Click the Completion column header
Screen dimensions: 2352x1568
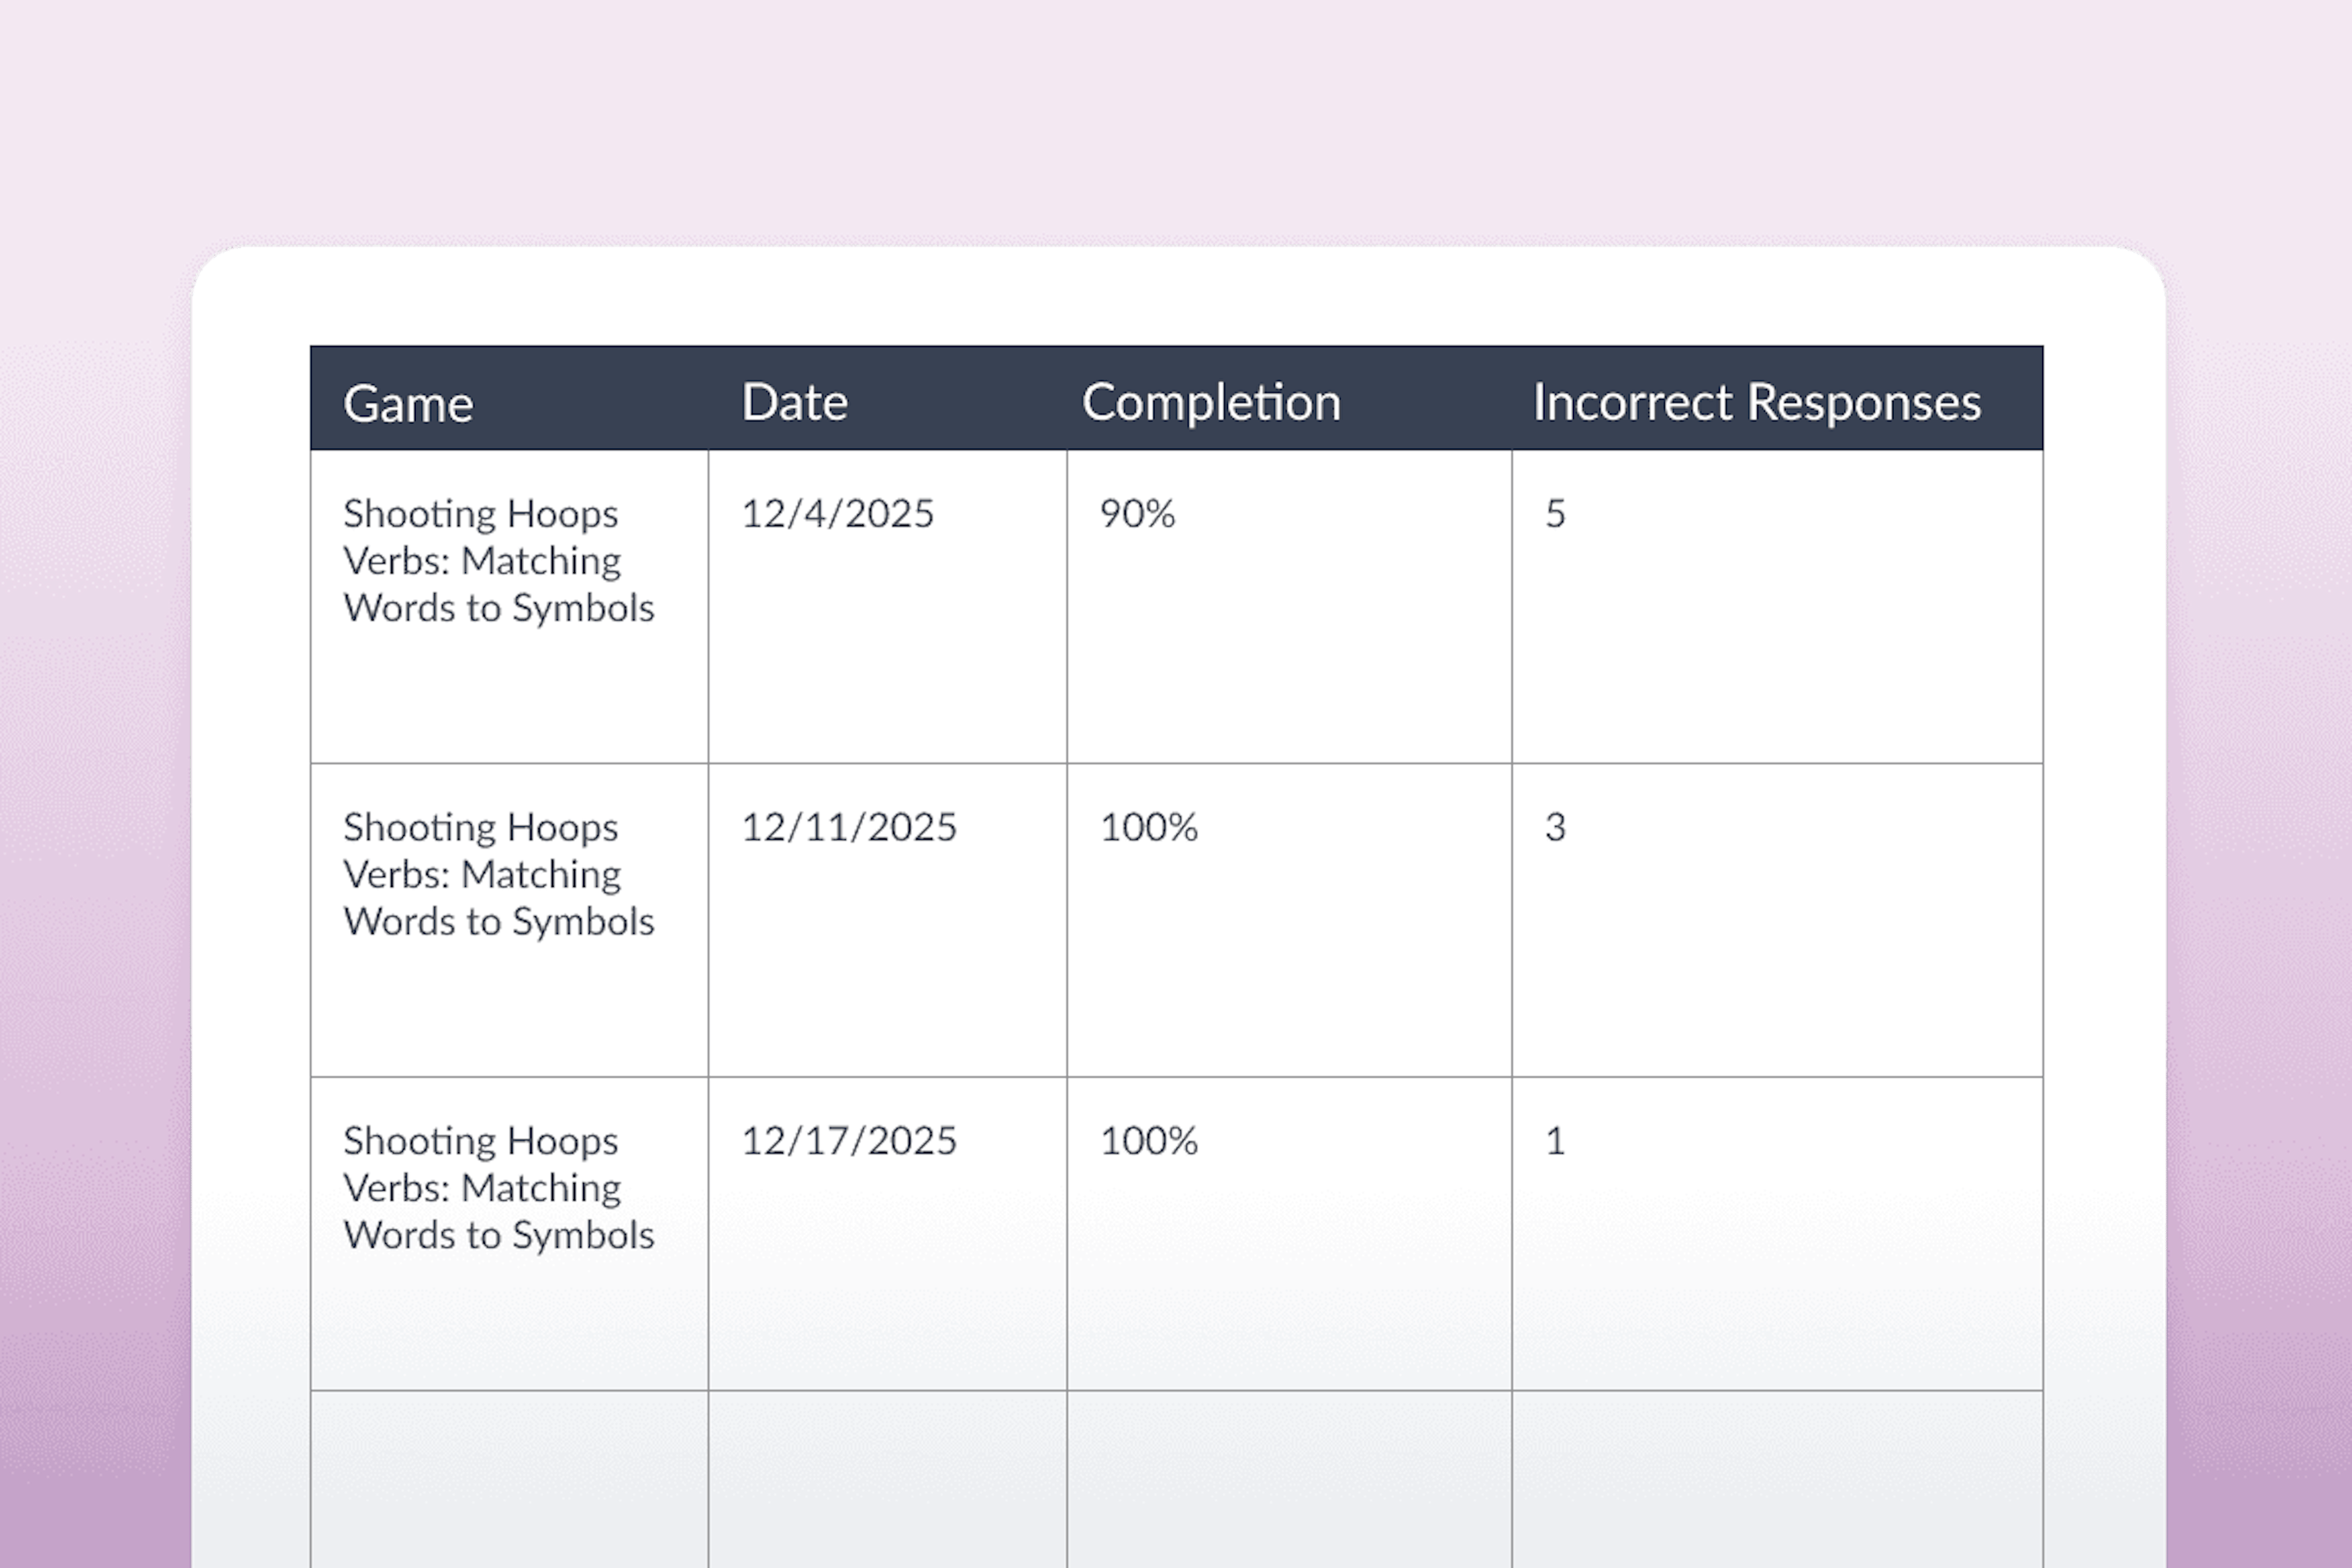(1210, 402)
